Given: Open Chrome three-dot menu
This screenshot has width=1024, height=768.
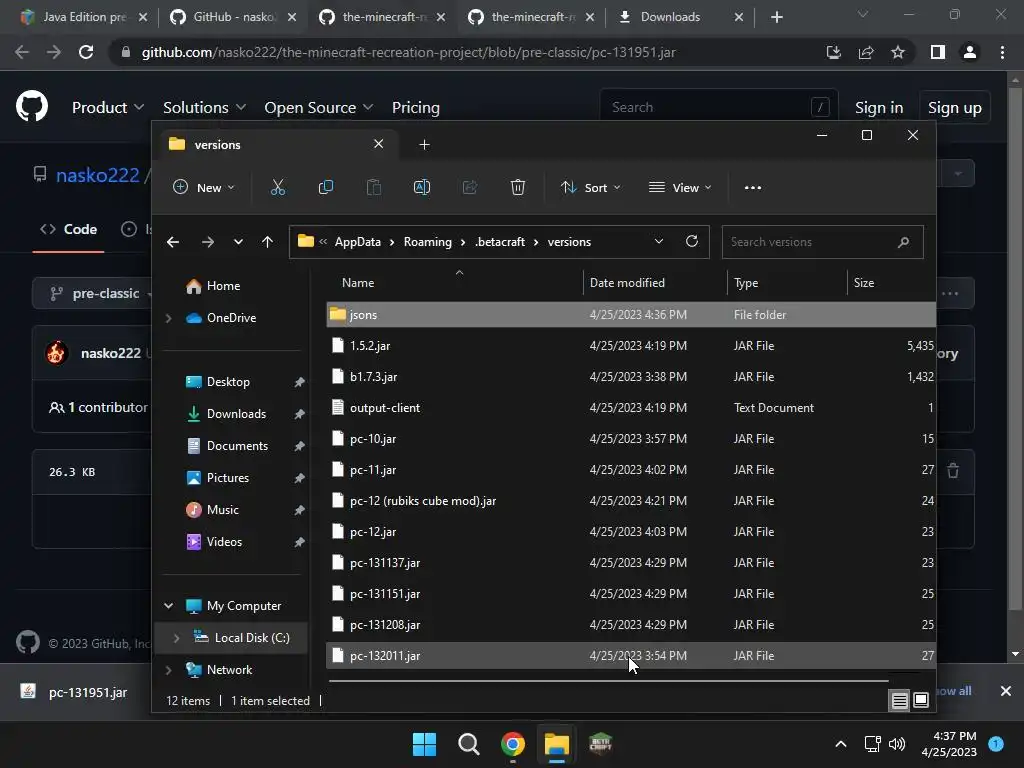Looking at the screenshot, I should tap(1002, 52).
